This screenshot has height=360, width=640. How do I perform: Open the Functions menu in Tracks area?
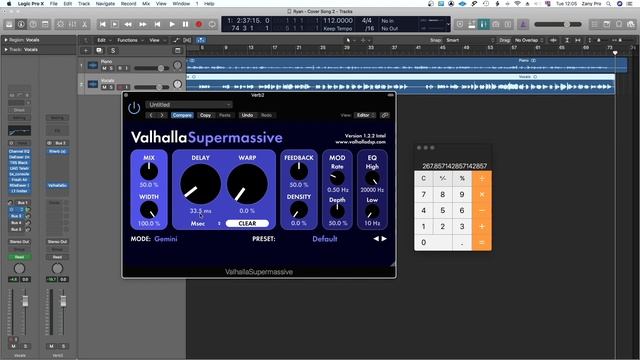pos(129,40)
